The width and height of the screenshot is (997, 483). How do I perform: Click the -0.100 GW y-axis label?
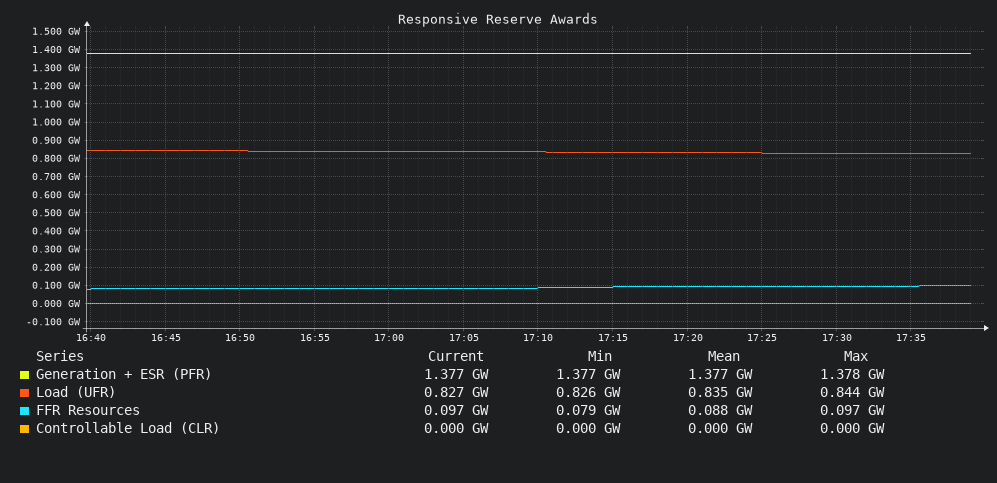pyautogui.click(x=53, y=322)
